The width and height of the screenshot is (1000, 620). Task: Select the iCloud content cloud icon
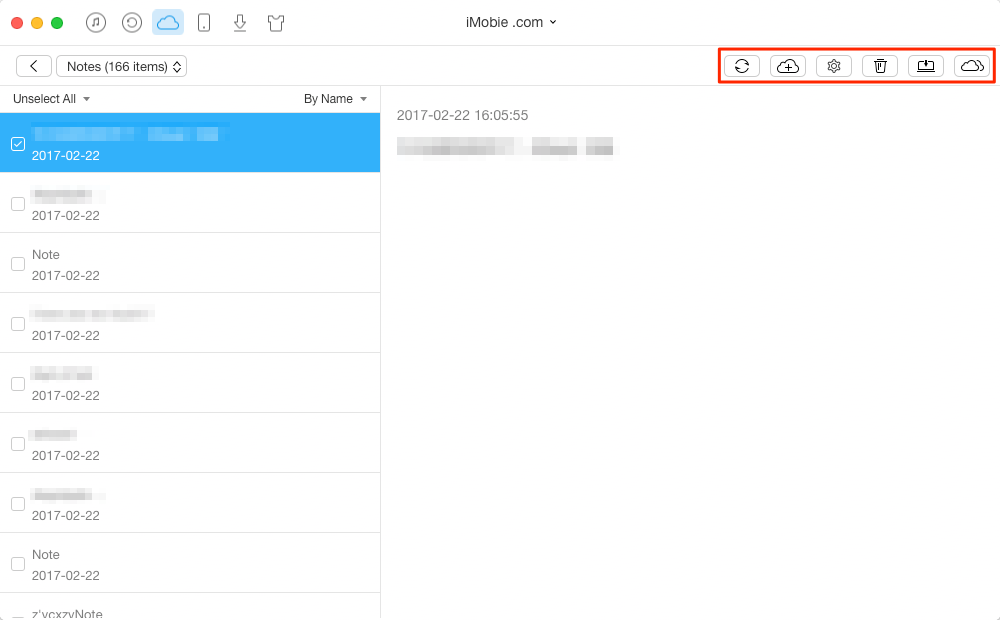point(168,23)
